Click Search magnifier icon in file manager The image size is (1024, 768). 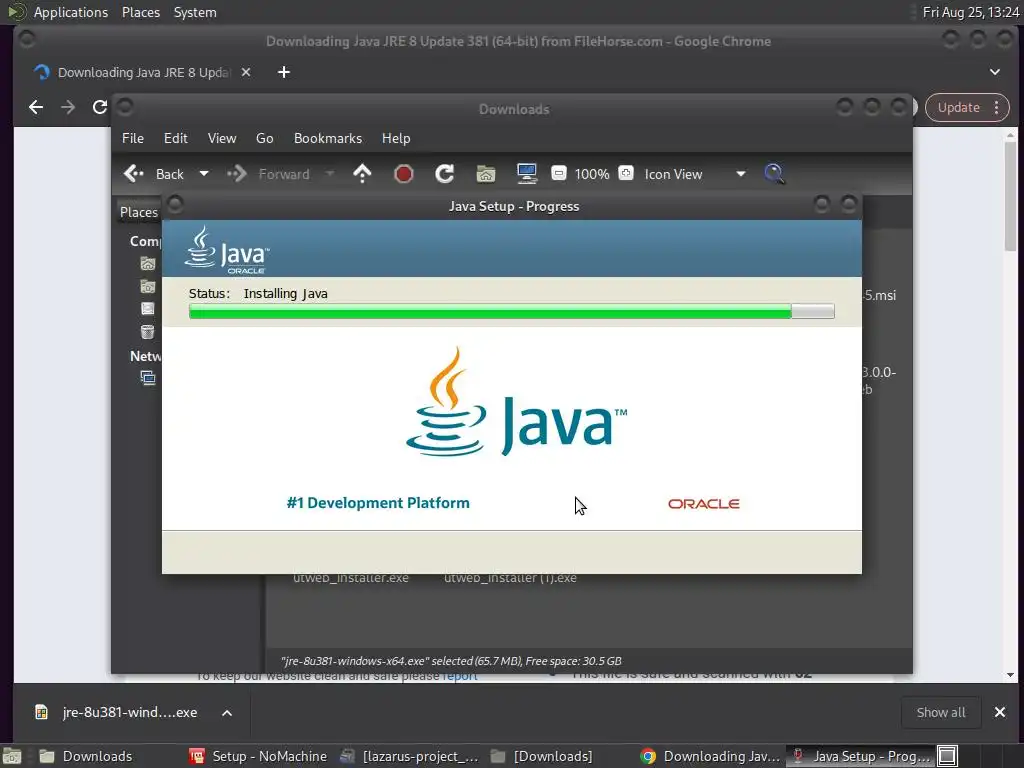(775, 174)
